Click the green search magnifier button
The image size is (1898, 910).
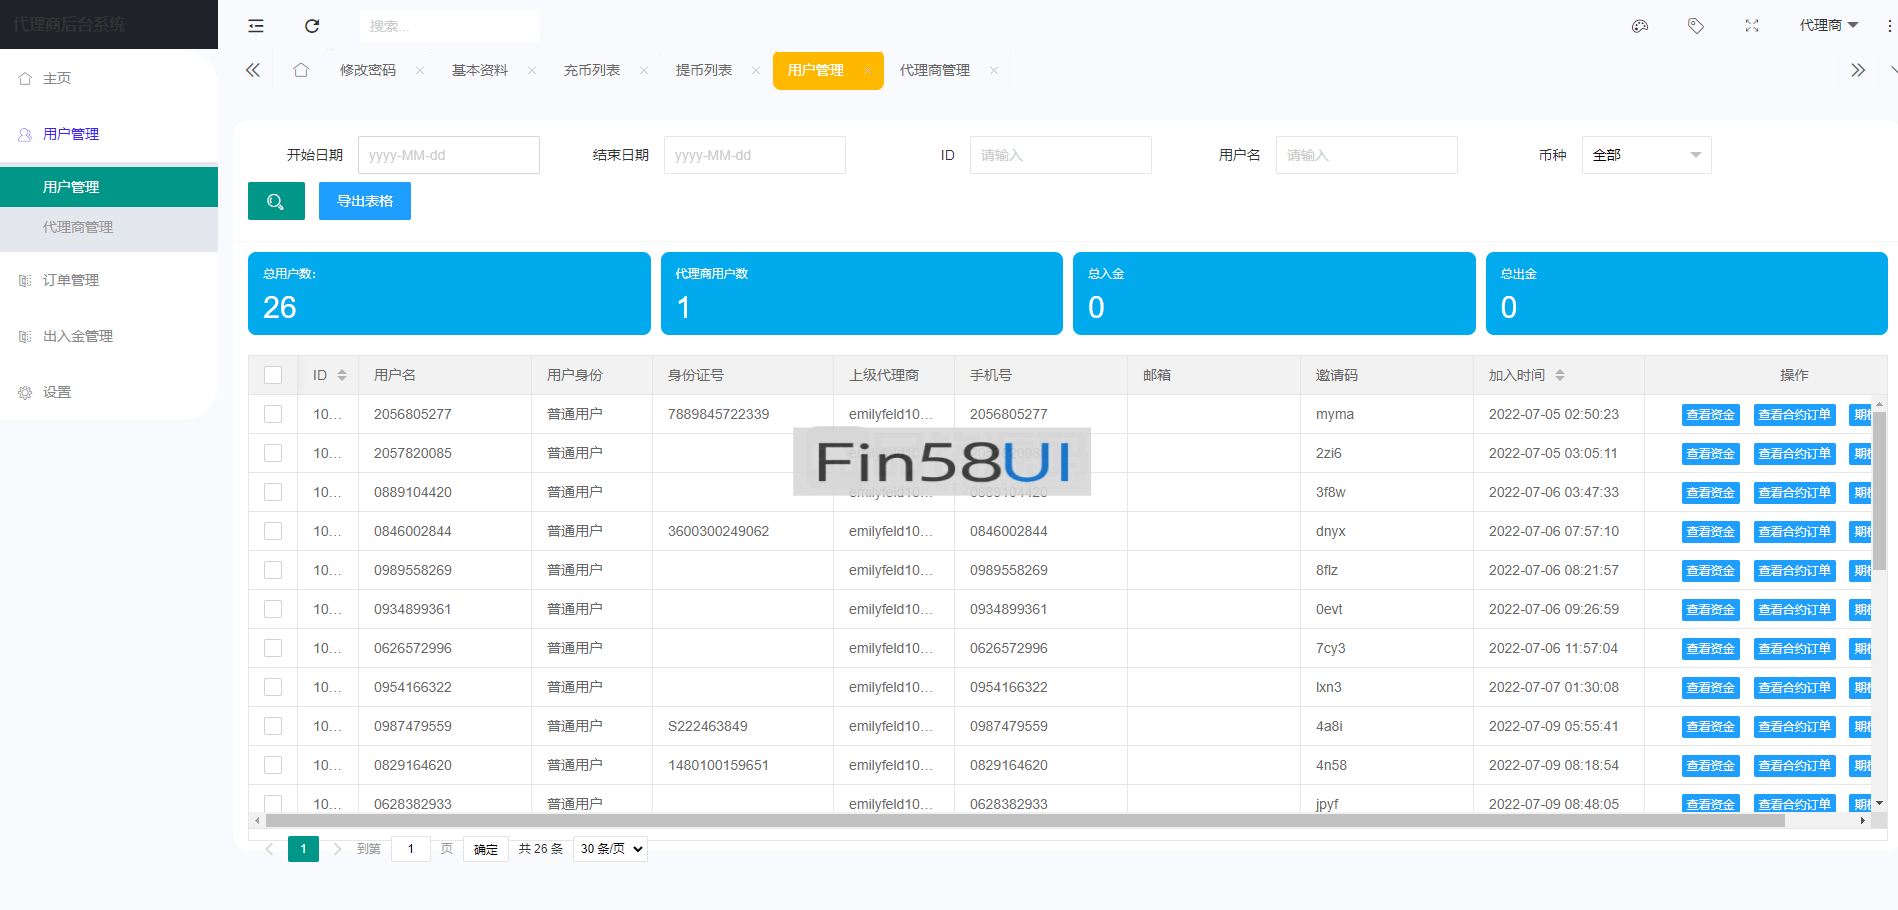click(x=276, y=201)
